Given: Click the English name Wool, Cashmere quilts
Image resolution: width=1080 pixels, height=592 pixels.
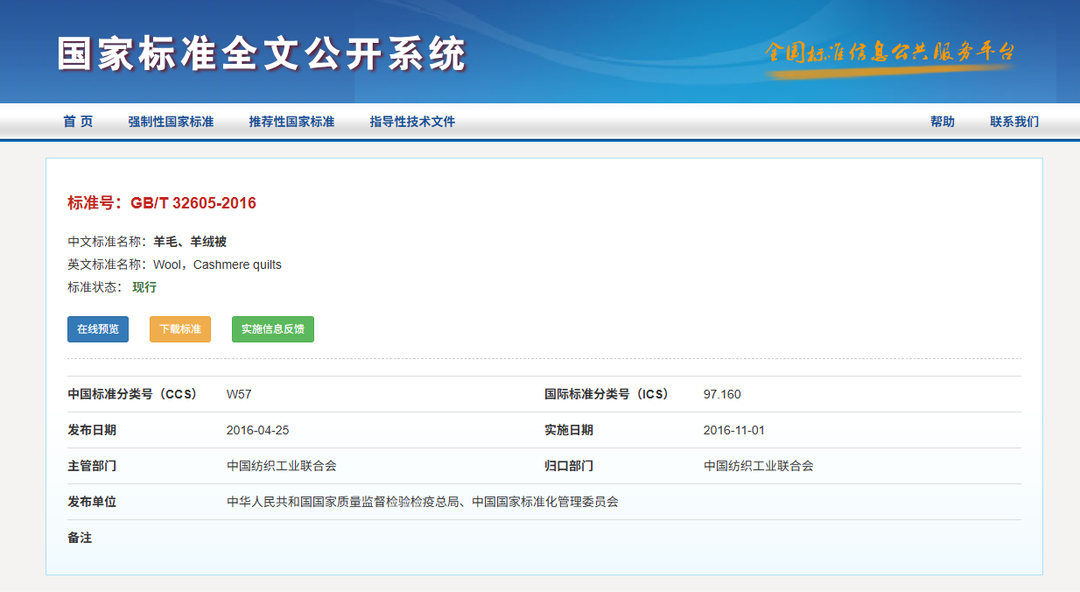Looking at the screenshot, I should [x=217, y=265].
